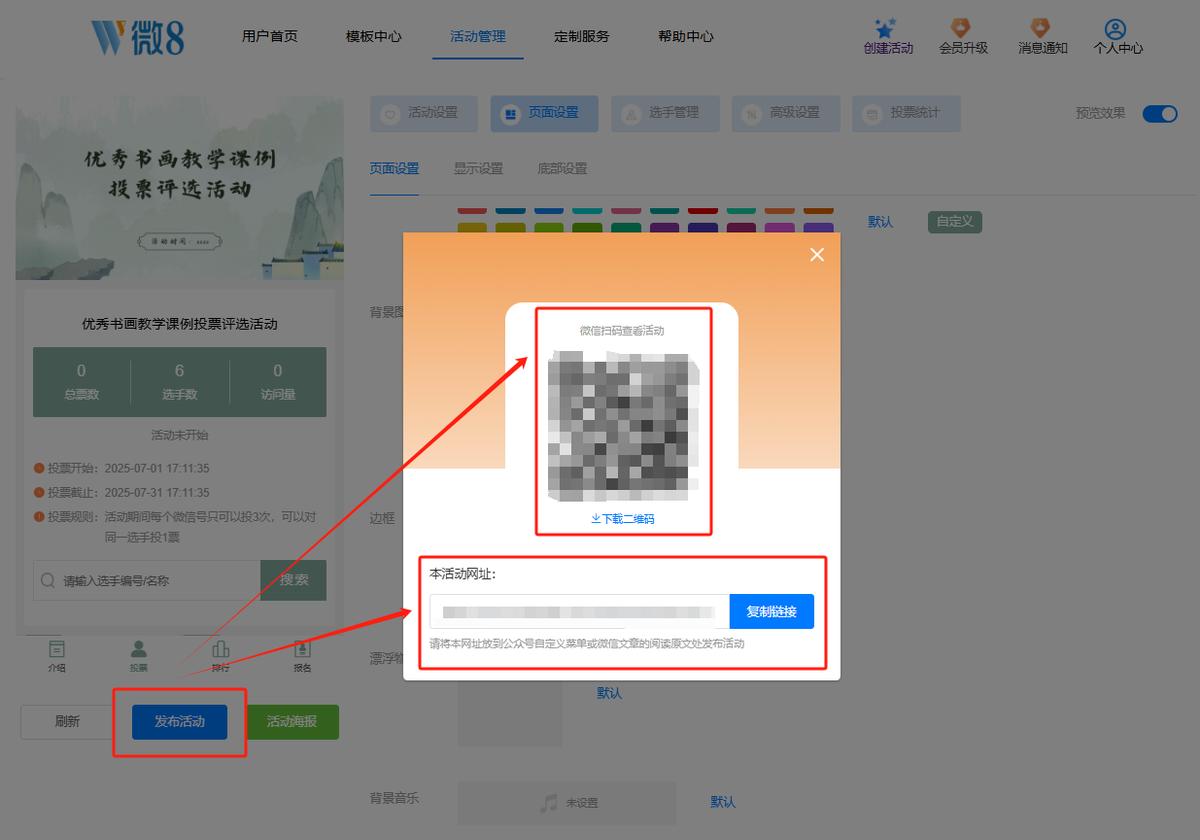Tap the 投票 icon in preview nav
This screenshot has height=840, width=1200.
[x=139, y=649]
